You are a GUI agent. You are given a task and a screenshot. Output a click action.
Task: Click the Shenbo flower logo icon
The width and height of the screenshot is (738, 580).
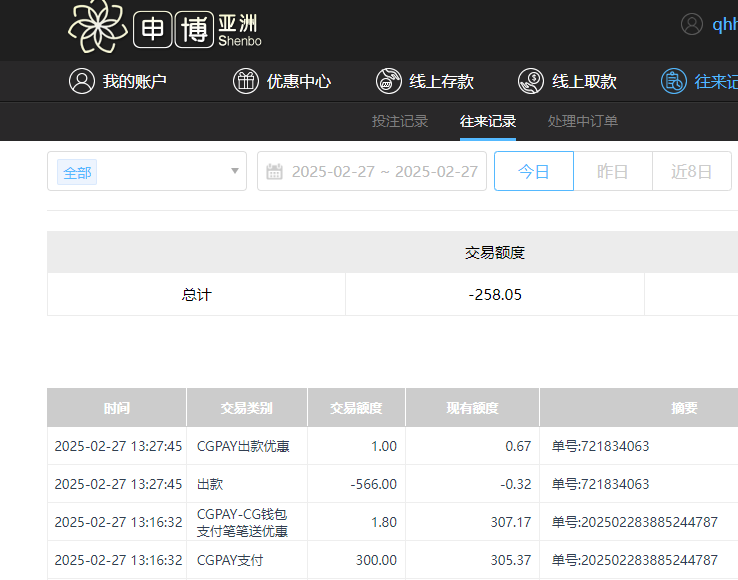[97, 27]
